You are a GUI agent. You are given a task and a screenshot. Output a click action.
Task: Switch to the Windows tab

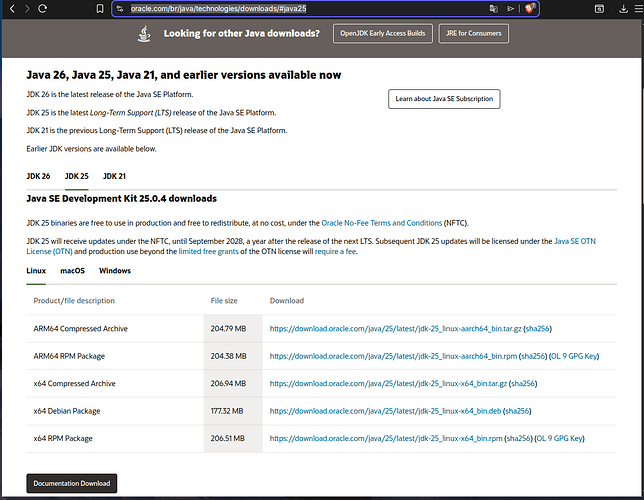tap(115, 271)
